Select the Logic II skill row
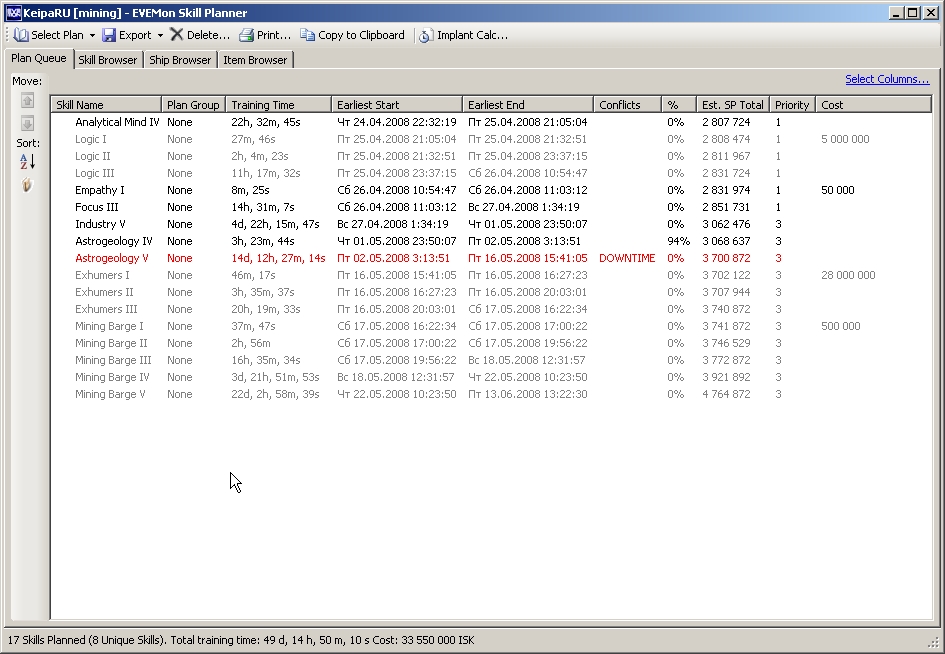Image resolution: width=945 pixels, height=654 pixels. (x=491, y=156)
